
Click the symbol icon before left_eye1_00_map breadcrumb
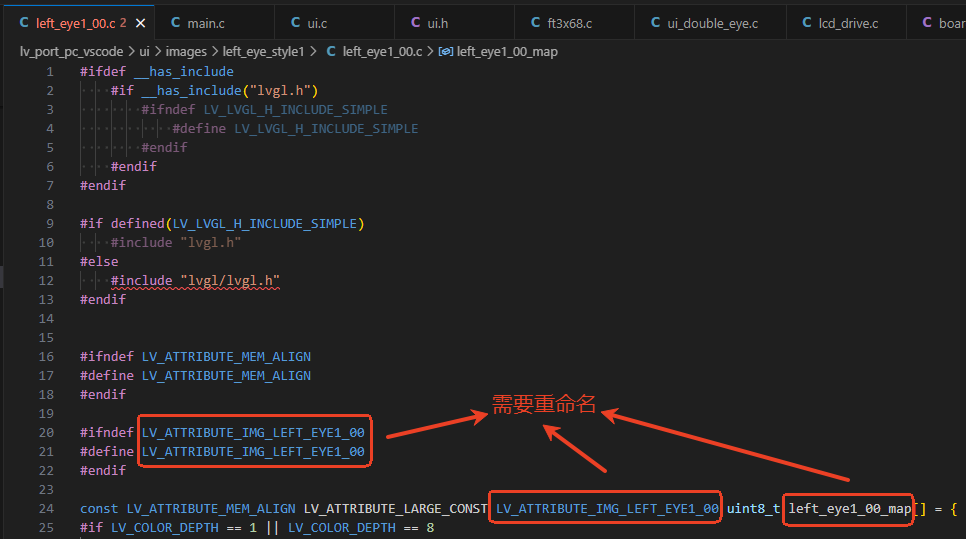click(445, 52)
